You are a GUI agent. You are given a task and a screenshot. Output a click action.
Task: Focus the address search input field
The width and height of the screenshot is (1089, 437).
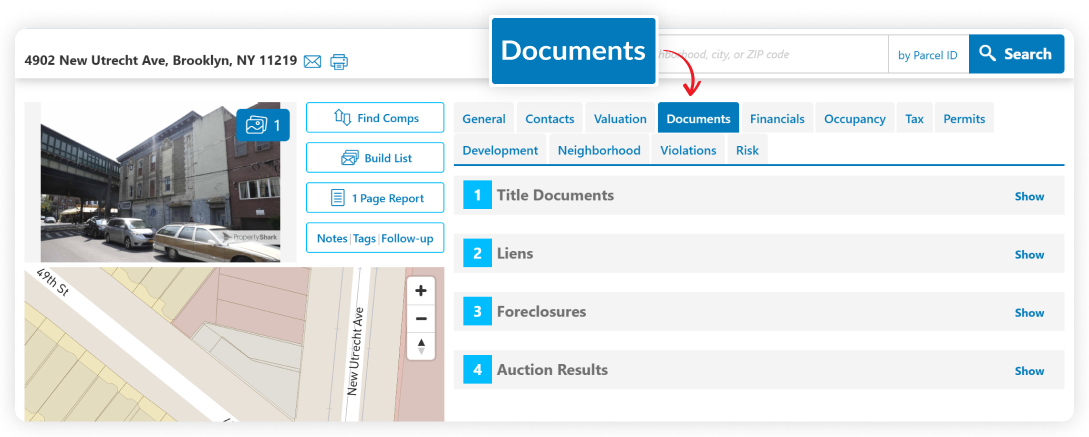coord(772,53)
